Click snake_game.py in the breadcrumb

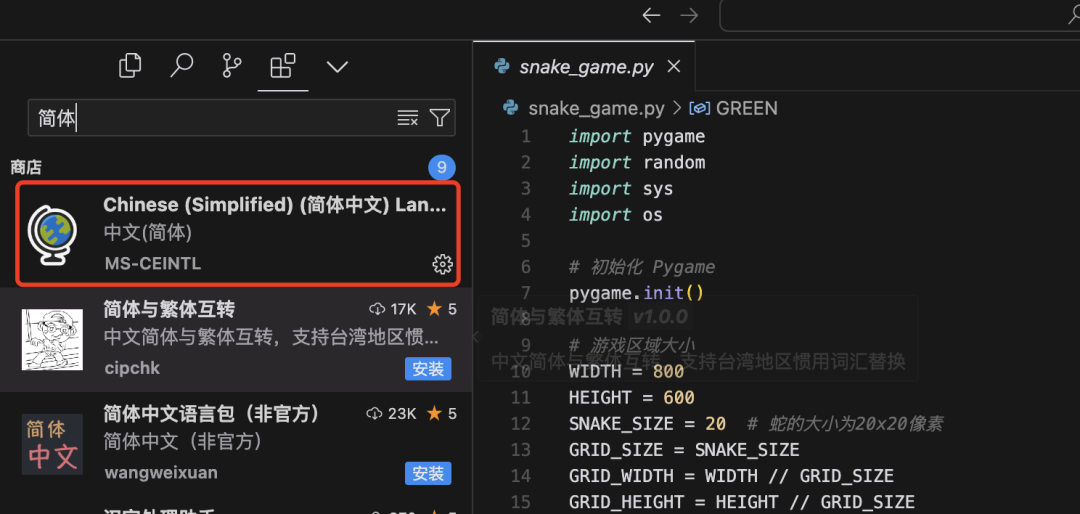[x=596, y=108]
